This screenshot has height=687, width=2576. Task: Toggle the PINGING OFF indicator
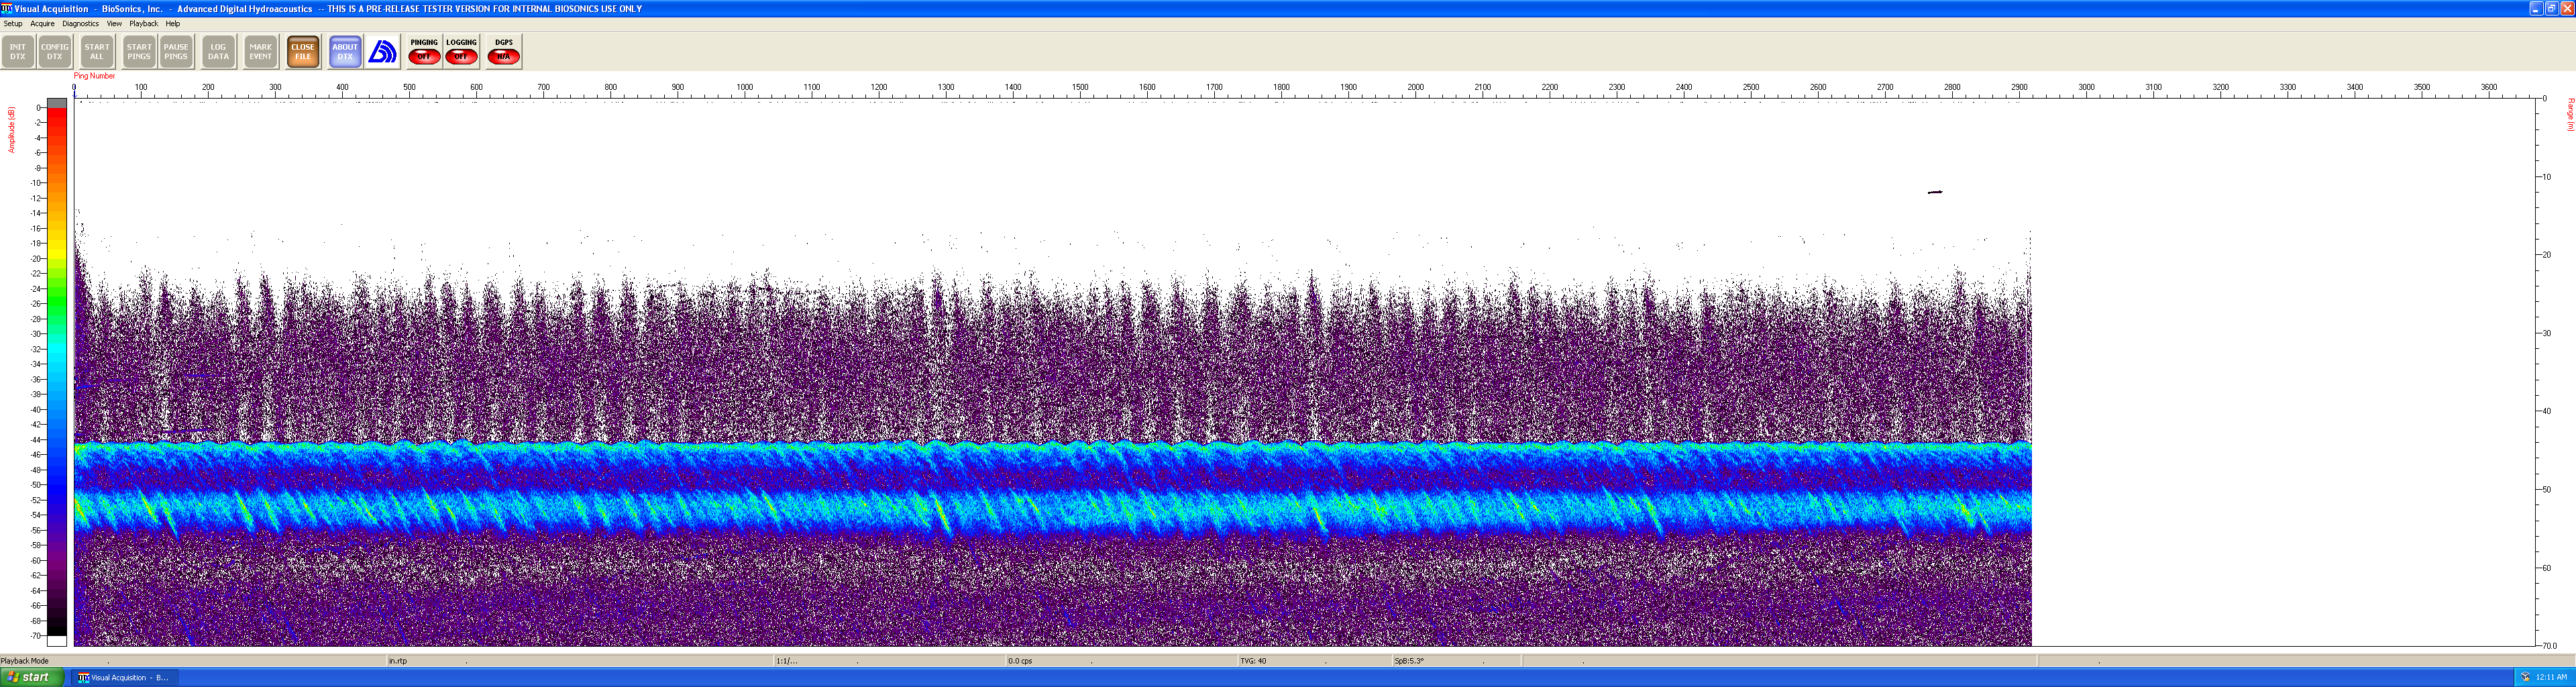pyautogui.click(x=424, y=52)
